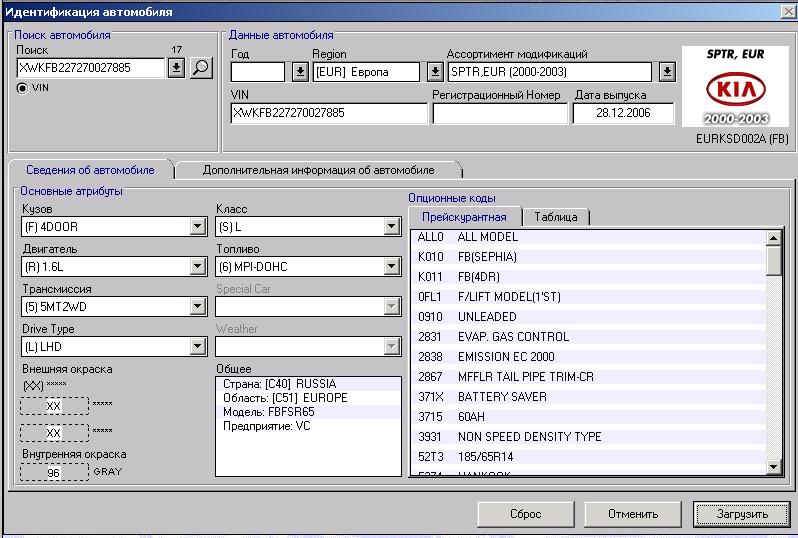Open the Топливо MPI-DOHC dropdown

click(x=392, y=267)
